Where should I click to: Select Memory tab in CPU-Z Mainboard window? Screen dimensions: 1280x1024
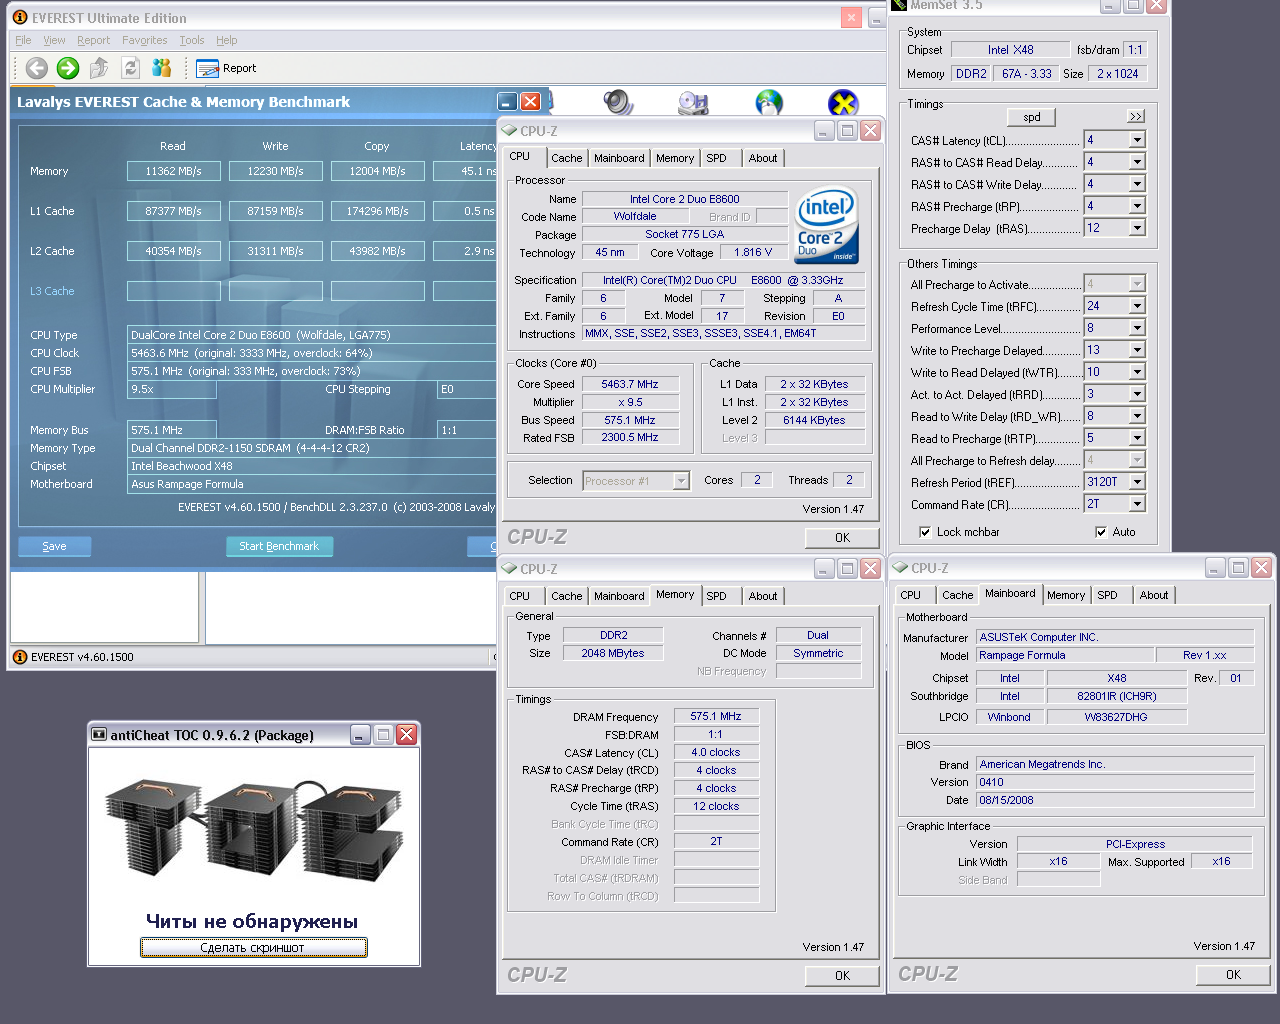(x=1066, y=595)
